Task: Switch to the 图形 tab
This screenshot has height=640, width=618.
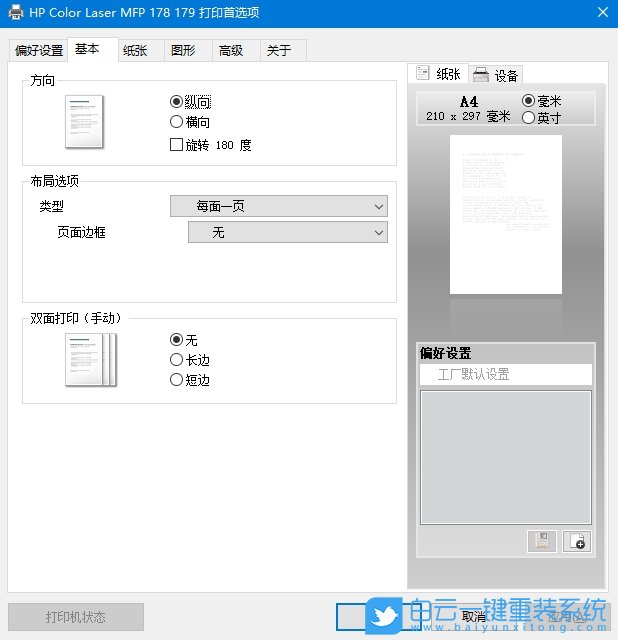Action: click(x=188, y=51)
